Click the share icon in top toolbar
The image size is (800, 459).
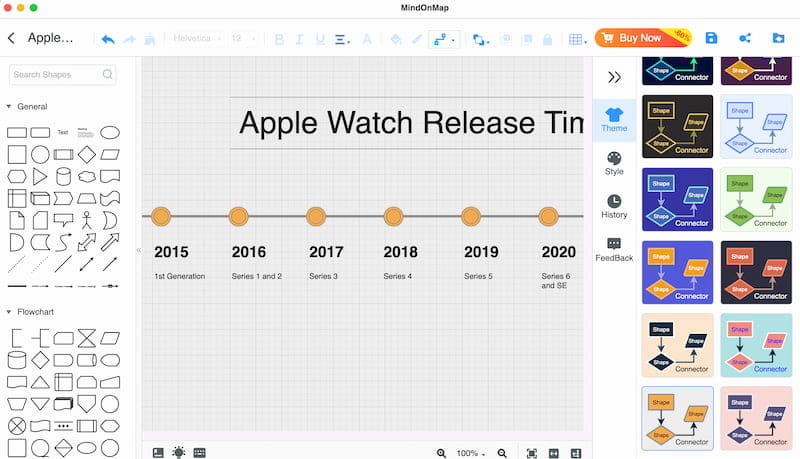(745, 38)
